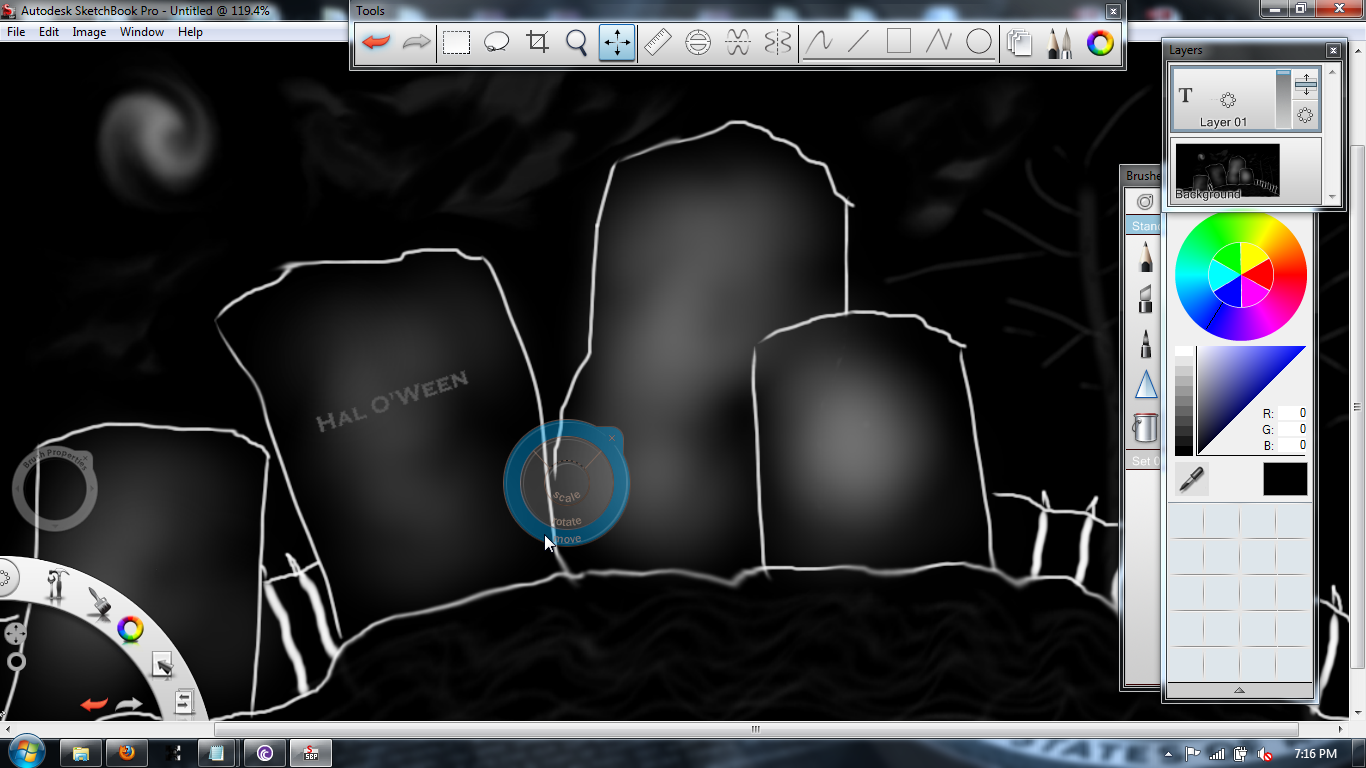Click the red Undo arrow in the lagoon
Image resolution: width=1366 pixels, height=768 pixels.
94,704
